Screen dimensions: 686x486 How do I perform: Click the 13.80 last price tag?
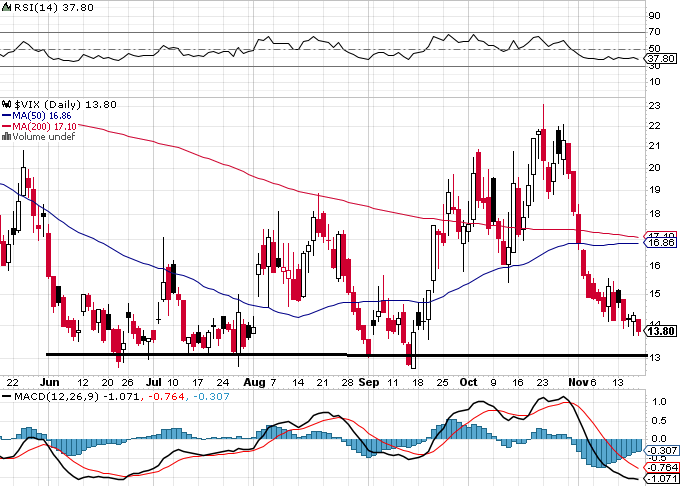(661, 331)
